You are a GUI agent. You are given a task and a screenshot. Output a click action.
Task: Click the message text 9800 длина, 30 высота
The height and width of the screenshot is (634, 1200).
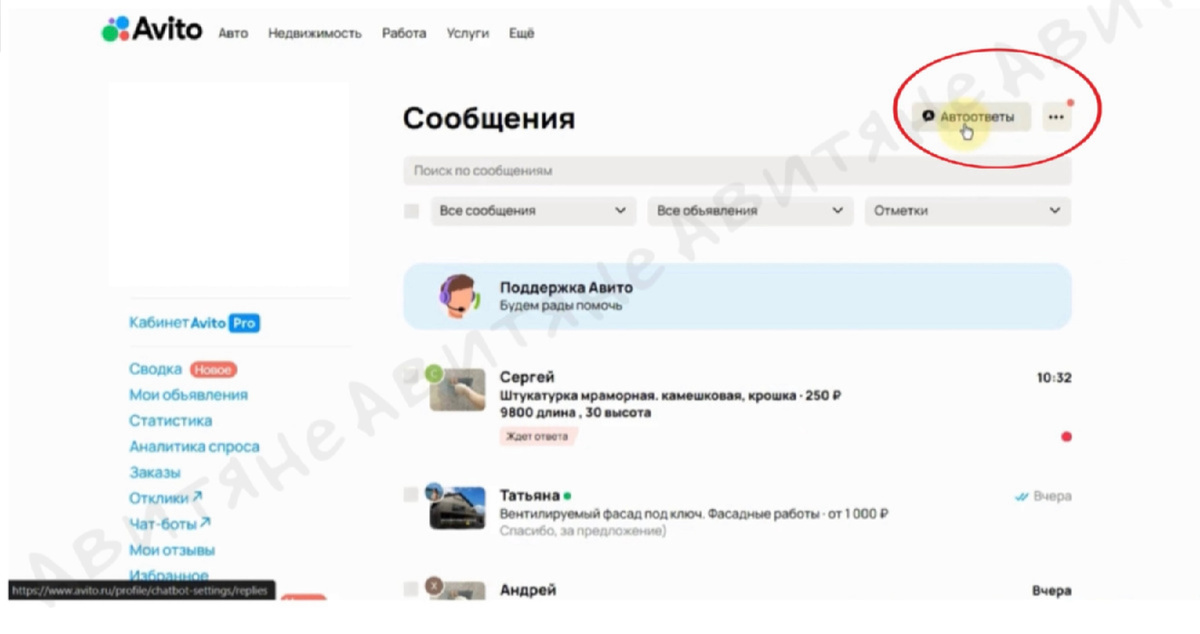click(x=575, y=412)
